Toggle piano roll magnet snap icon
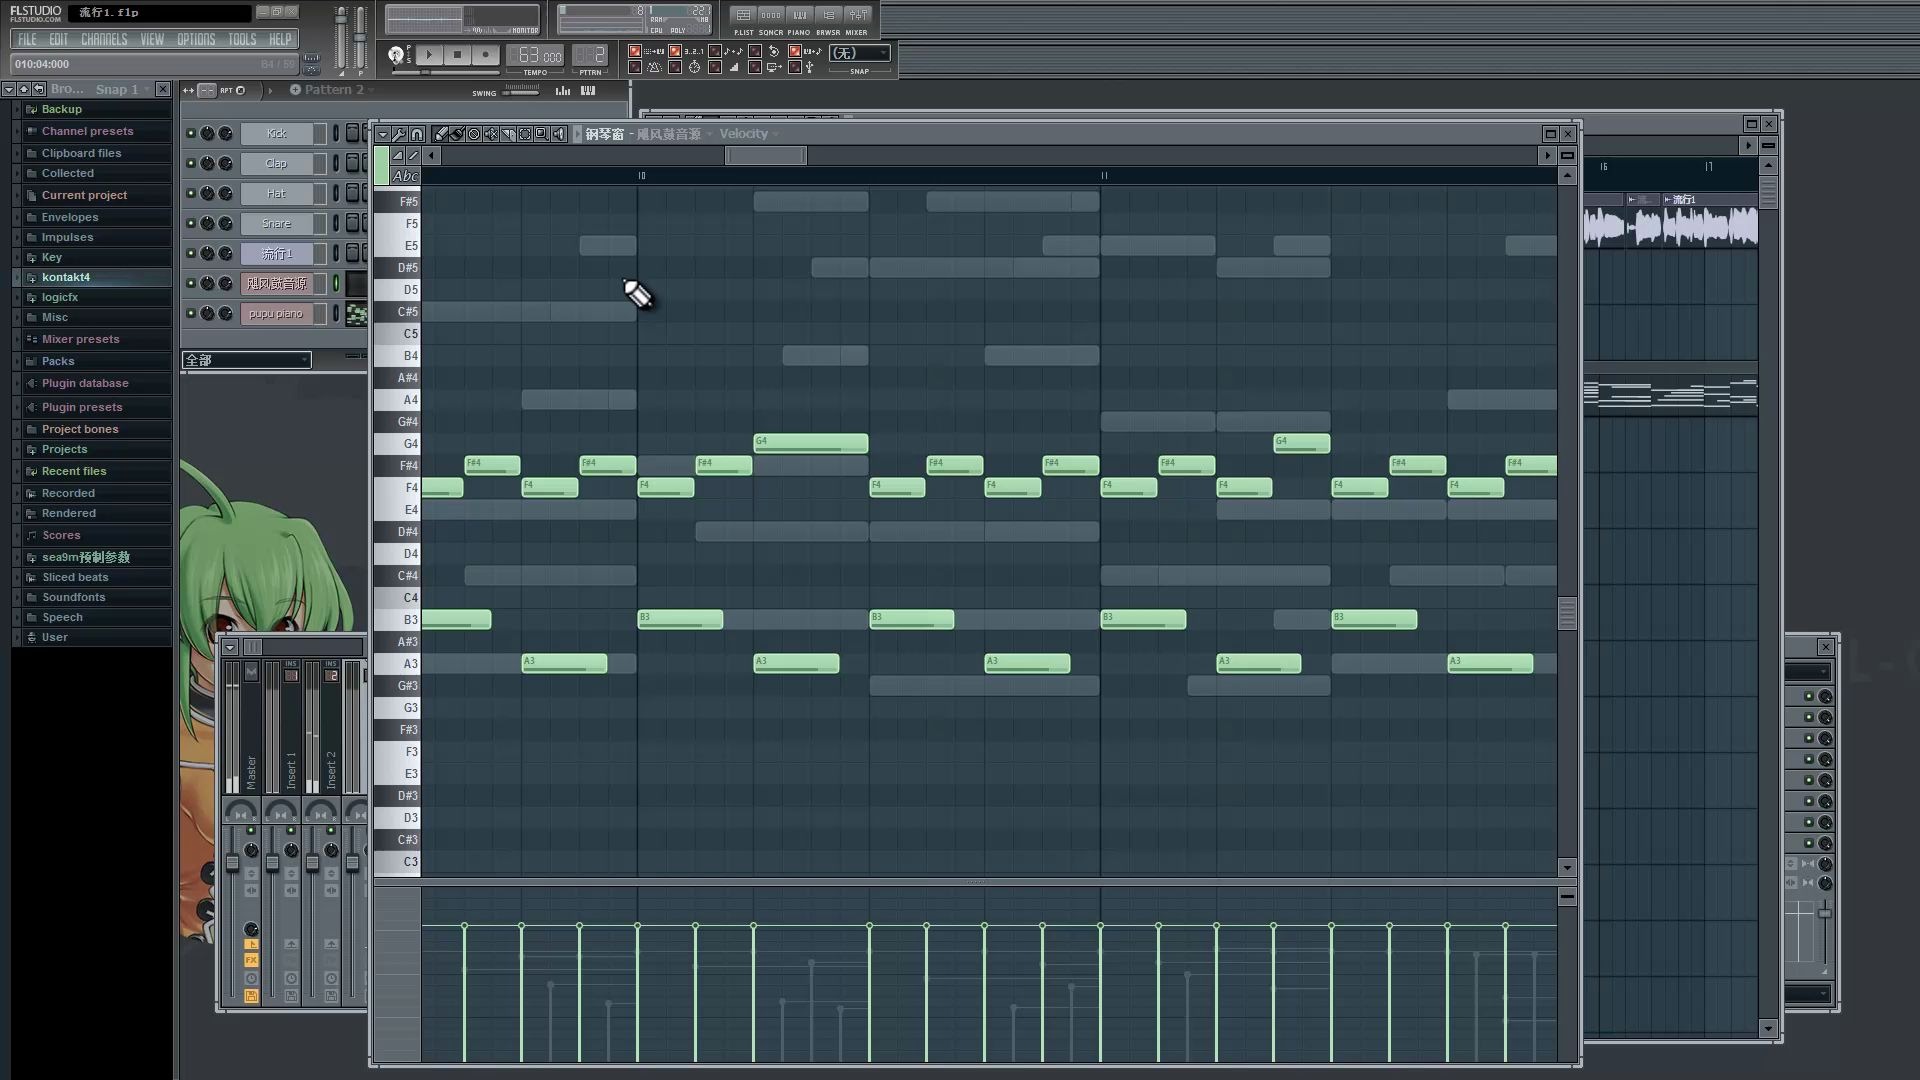Screen dimensions: 1920x1080 (x=417, y=134)
